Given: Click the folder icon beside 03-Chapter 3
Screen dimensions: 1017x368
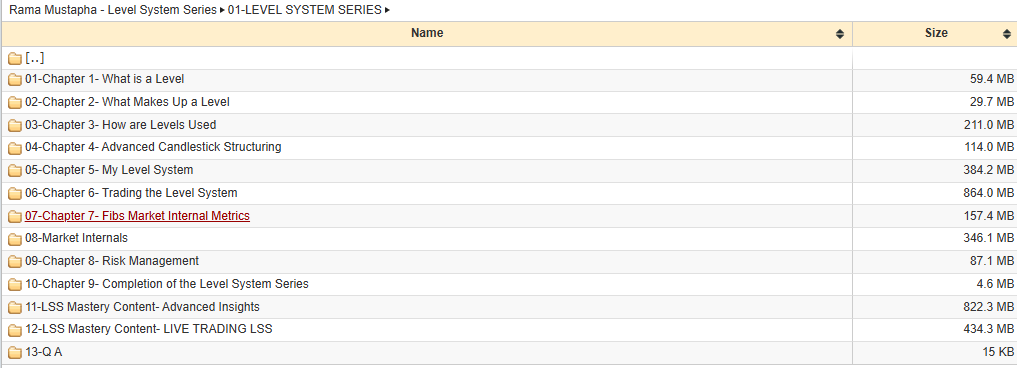Looking at the screenshot, I should point(14,125).
